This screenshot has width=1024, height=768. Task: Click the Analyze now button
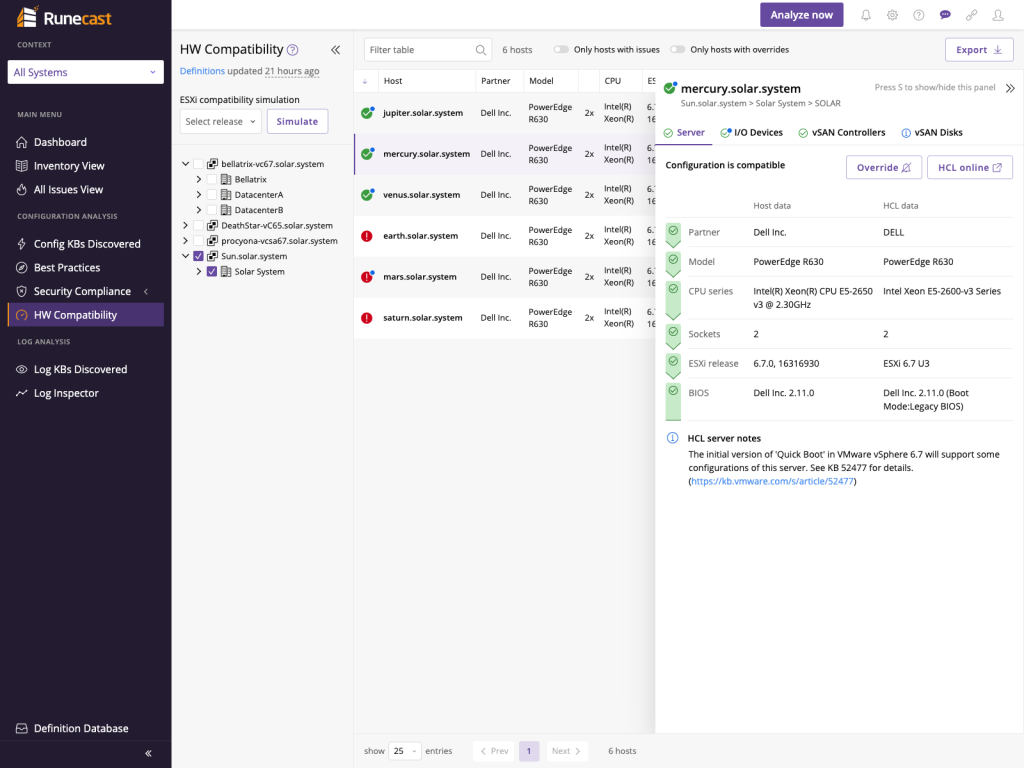point(801,15)
